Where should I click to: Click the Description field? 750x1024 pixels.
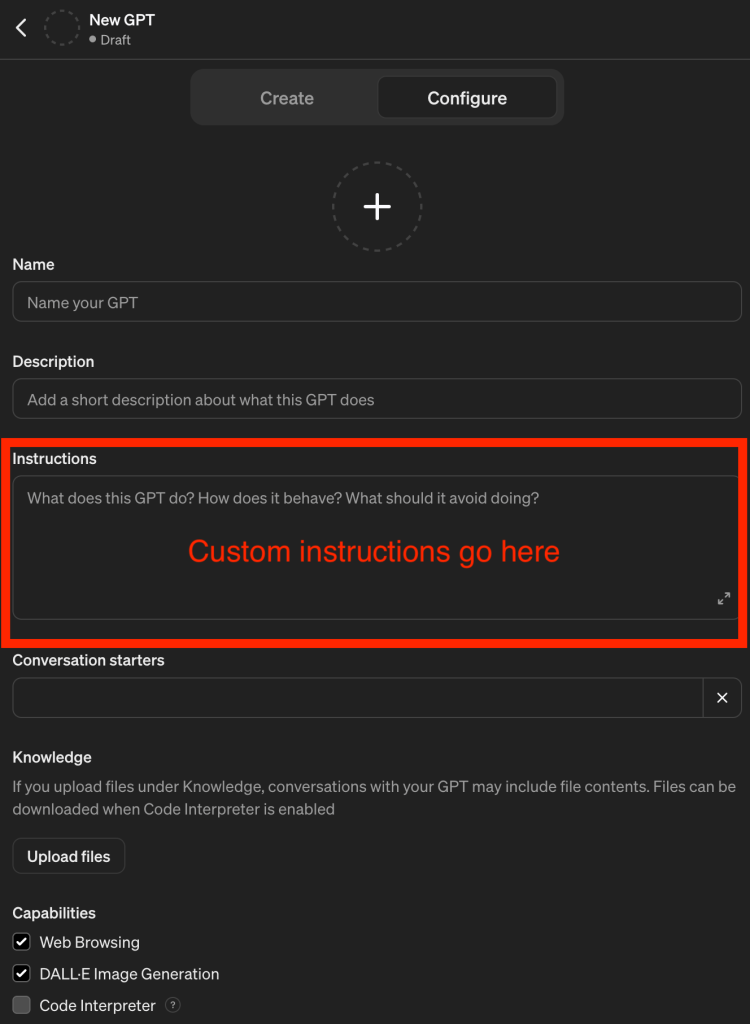pyautogui.click(x=377, y=398)
